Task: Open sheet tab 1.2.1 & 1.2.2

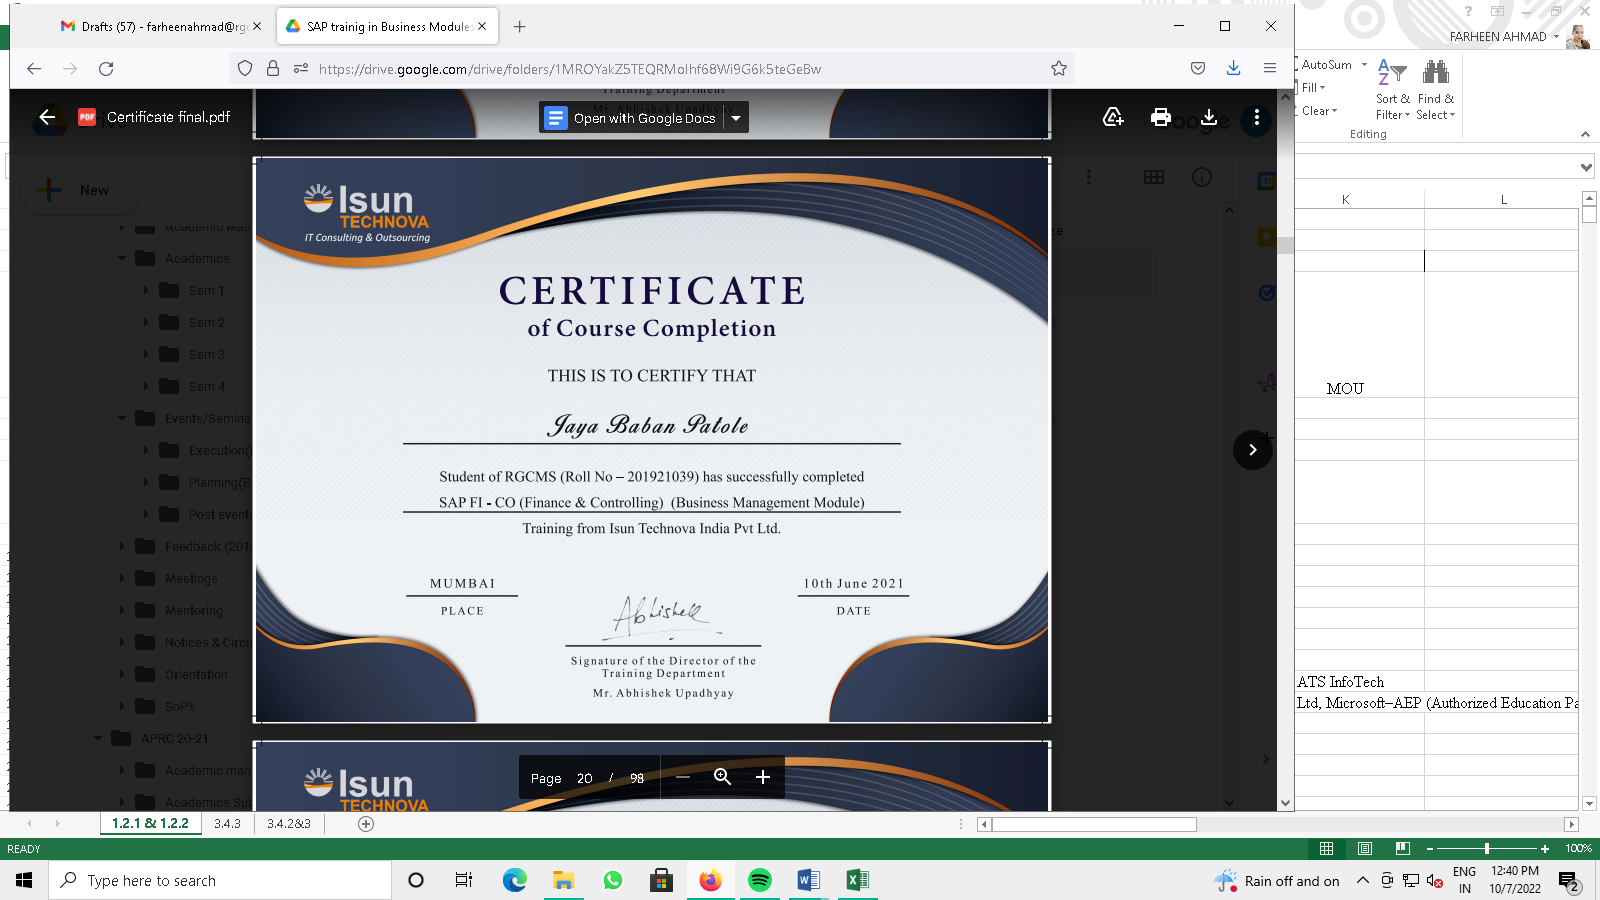Action: pos(150,824)
